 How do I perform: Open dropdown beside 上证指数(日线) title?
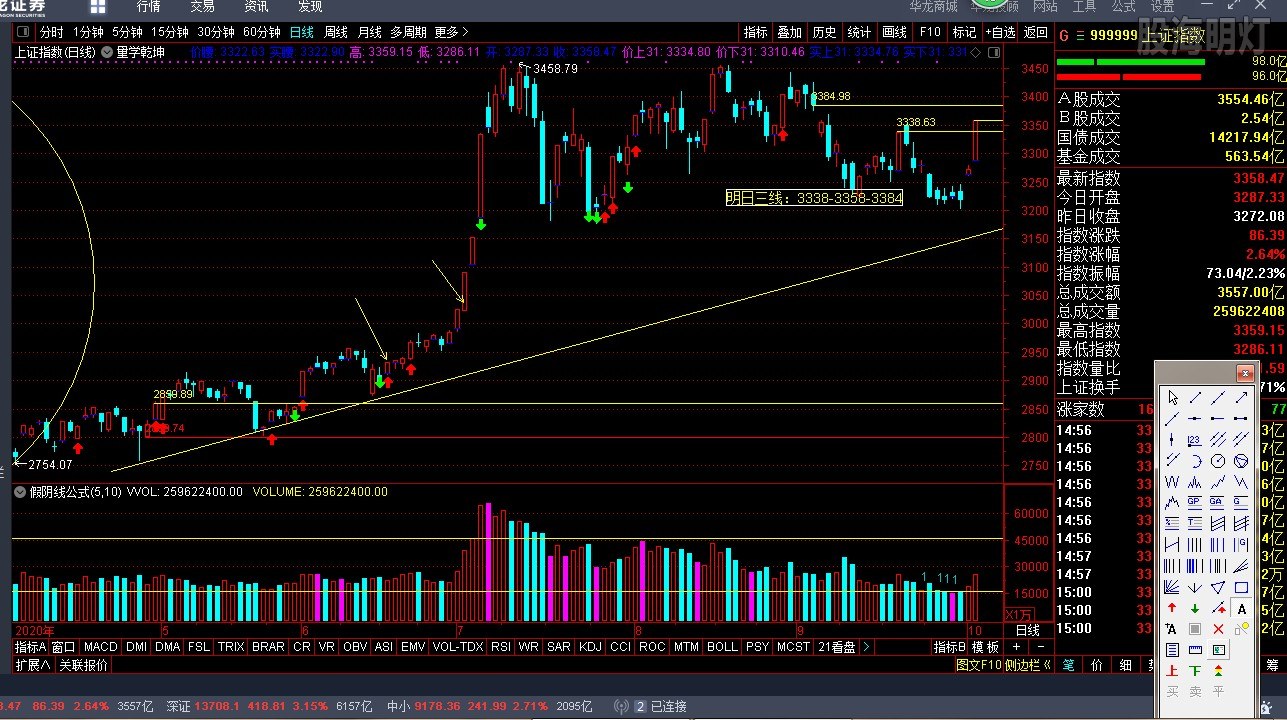[108, 52]
